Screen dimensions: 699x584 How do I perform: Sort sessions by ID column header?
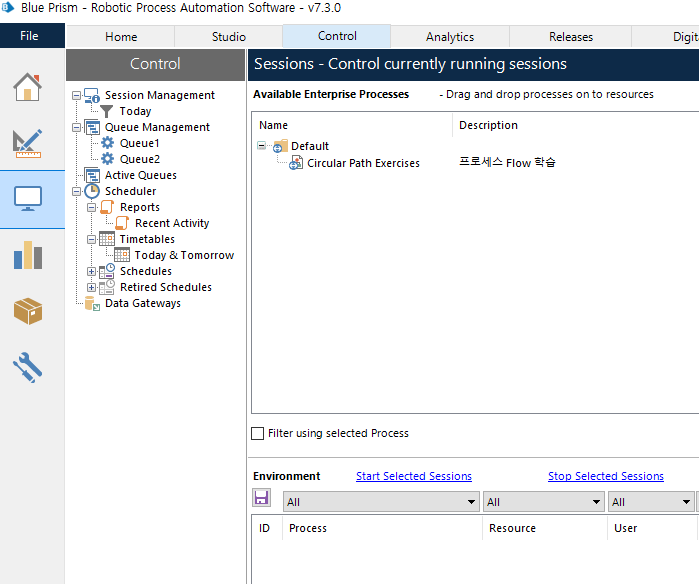[267, 528]
